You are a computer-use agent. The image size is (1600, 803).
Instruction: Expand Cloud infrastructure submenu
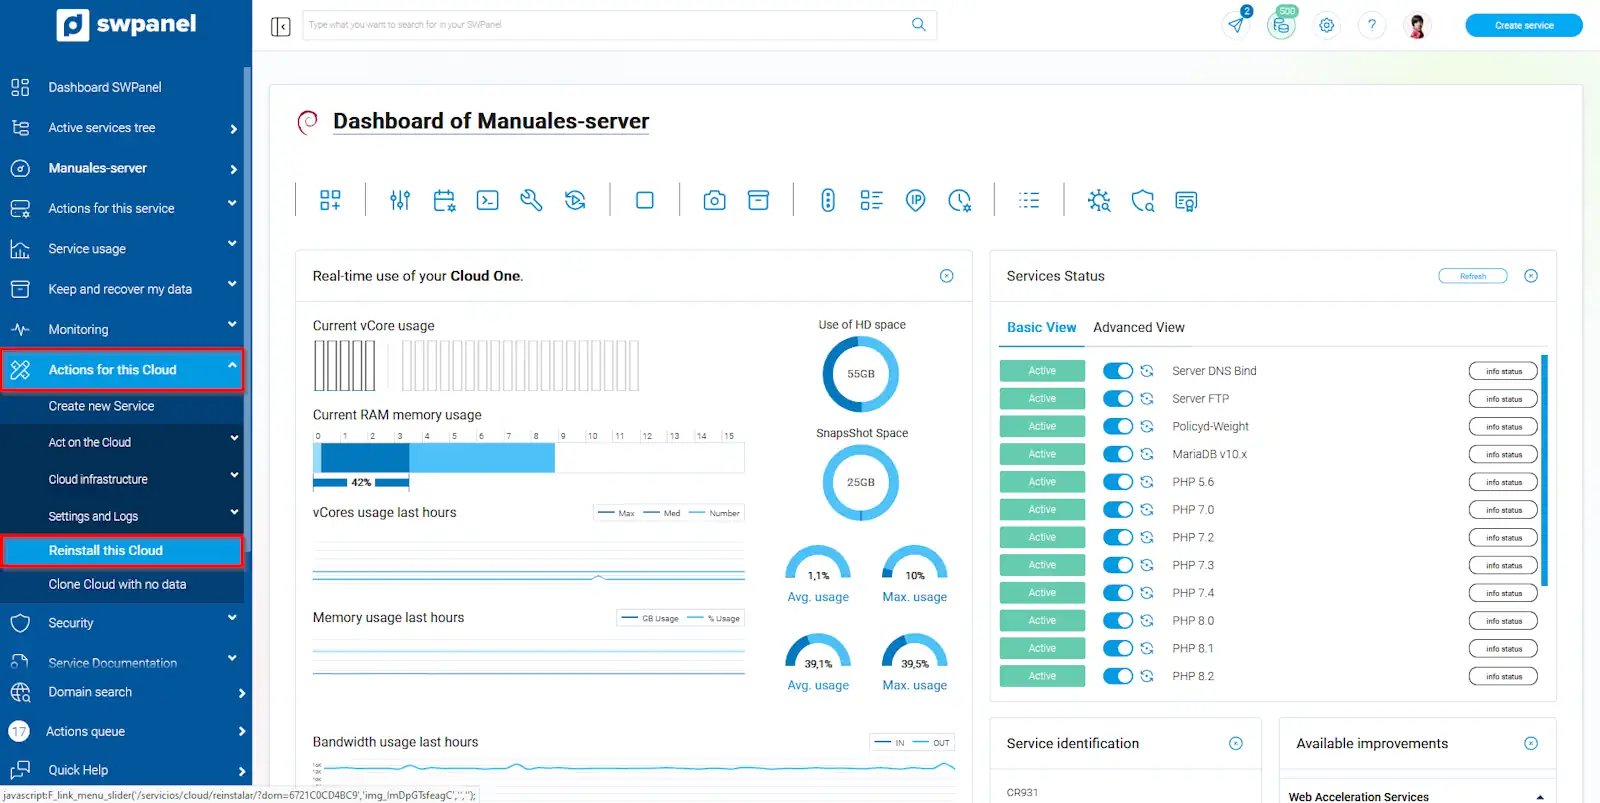pos(122,479)
